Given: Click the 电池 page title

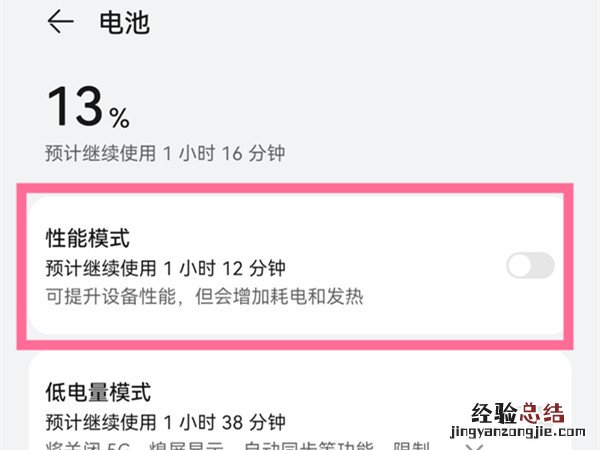Looking at the screenshot, I should coord(124,22).
